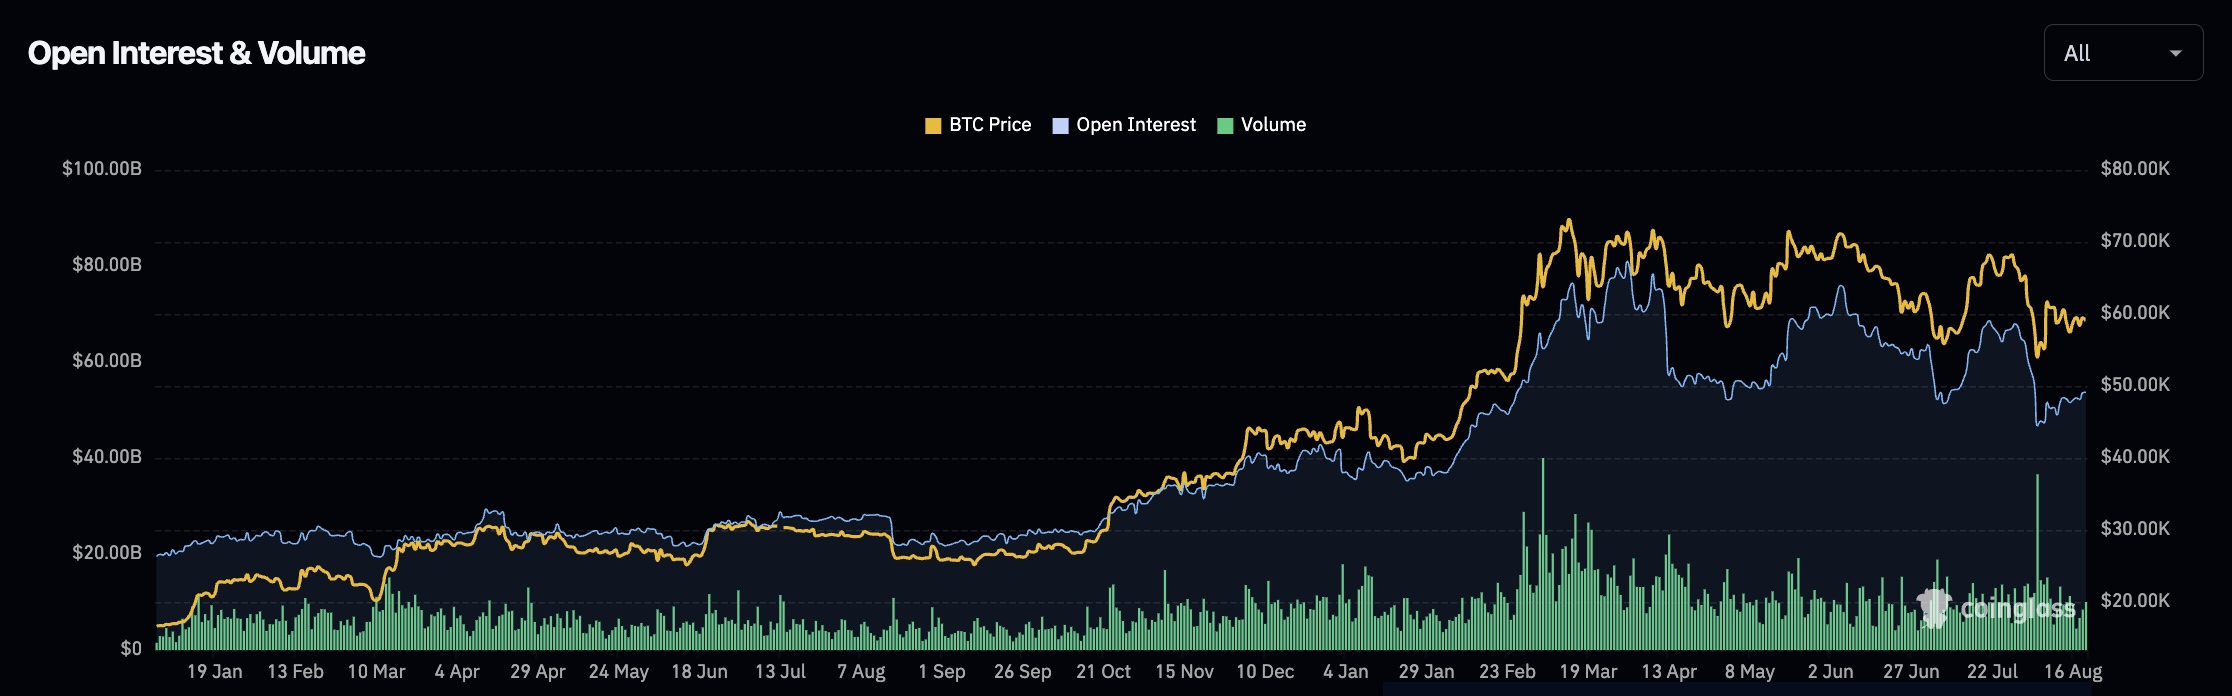Click the coinglass watermark text
2232x696 pixels.
click(2017, 609)
